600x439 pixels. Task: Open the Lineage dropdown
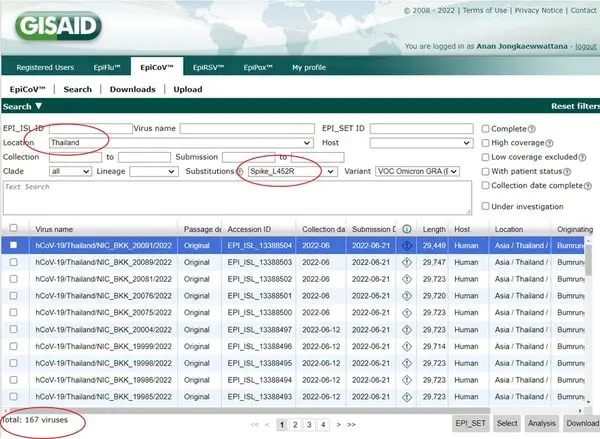[154, 171]
